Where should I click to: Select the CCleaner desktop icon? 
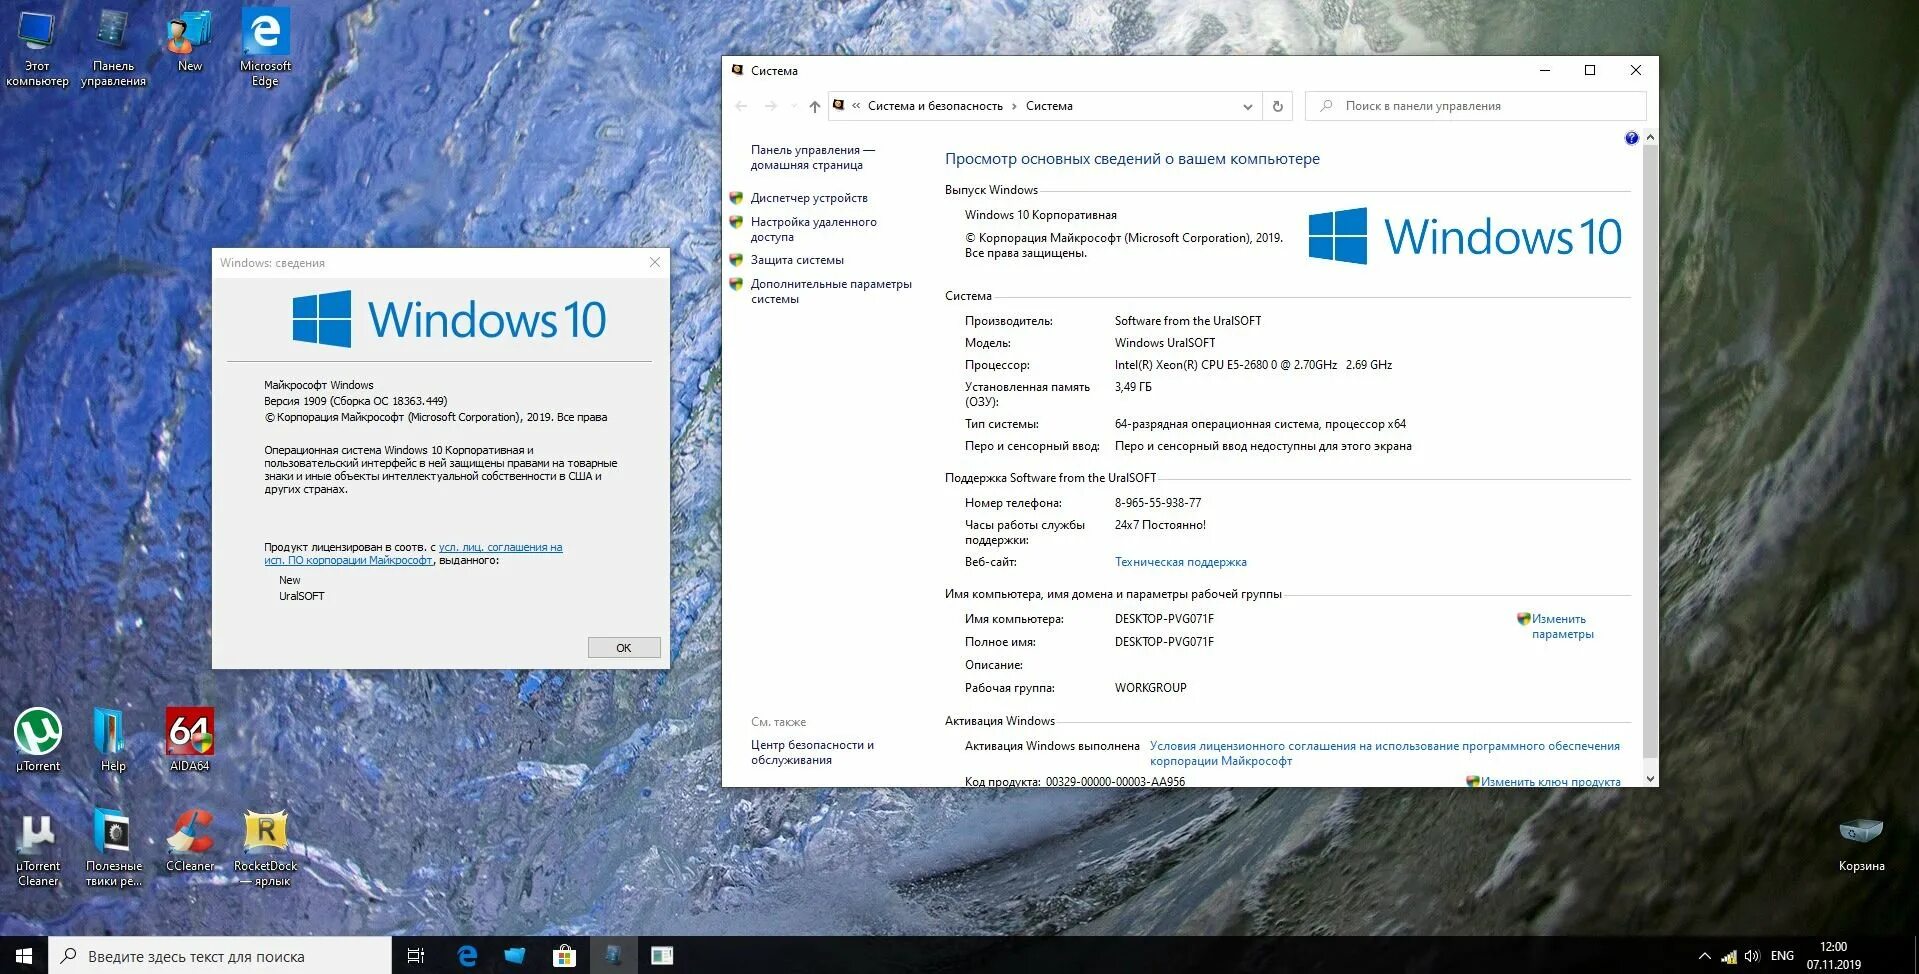click(x=189, y=840)
